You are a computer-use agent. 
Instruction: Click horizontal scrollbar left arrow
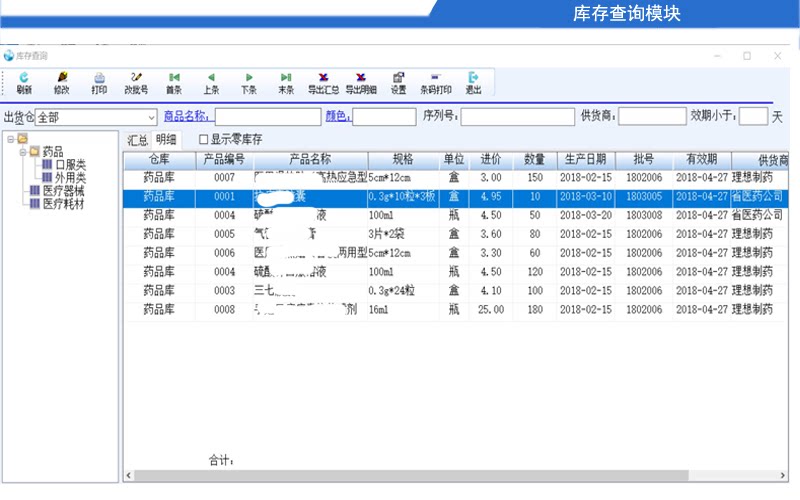tap(129, 476)
